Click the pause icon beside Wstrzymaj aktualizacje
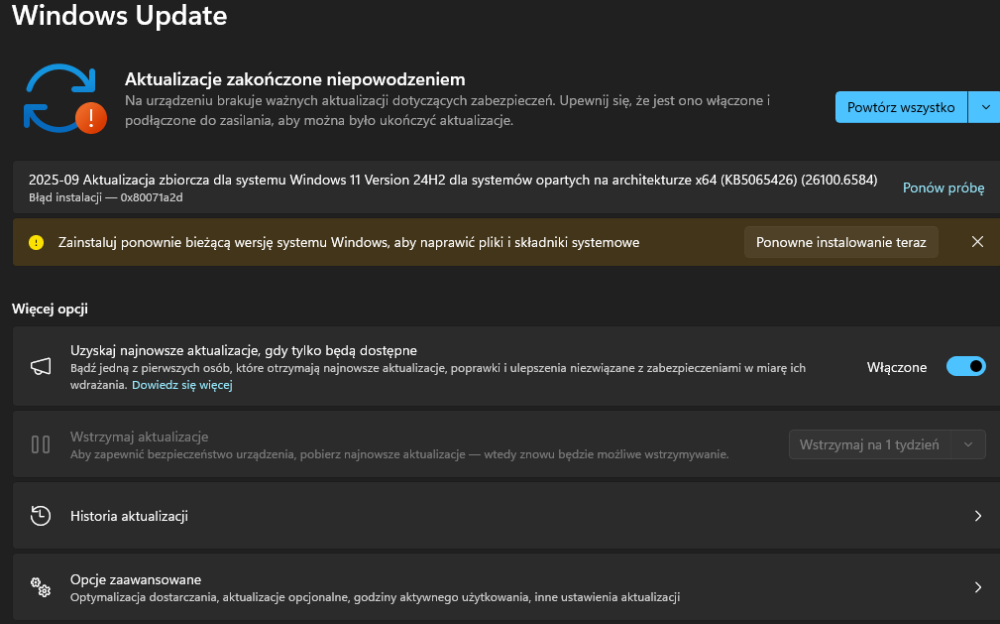 (40, 444)
